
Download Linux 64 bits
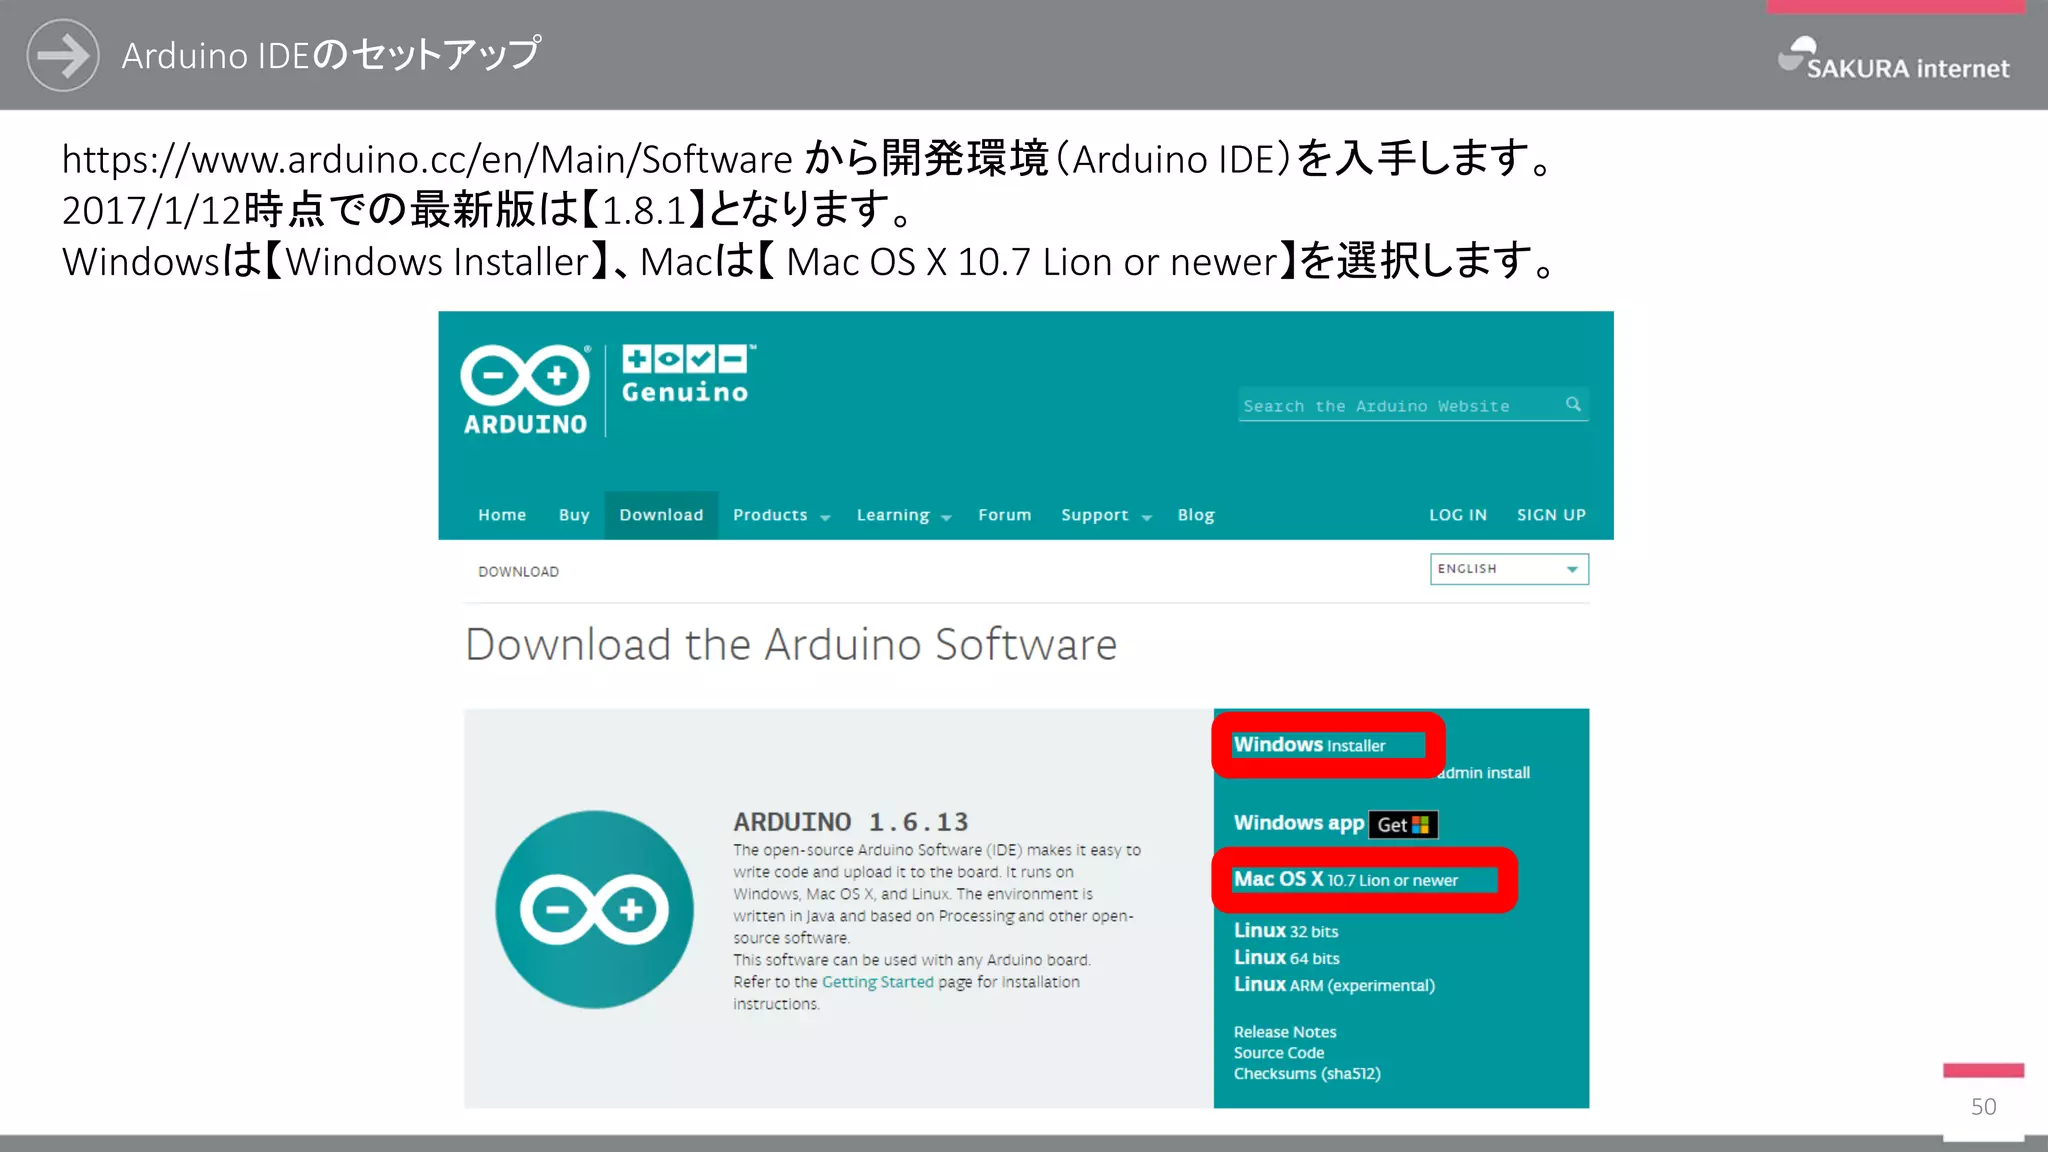pos(1286,958)
